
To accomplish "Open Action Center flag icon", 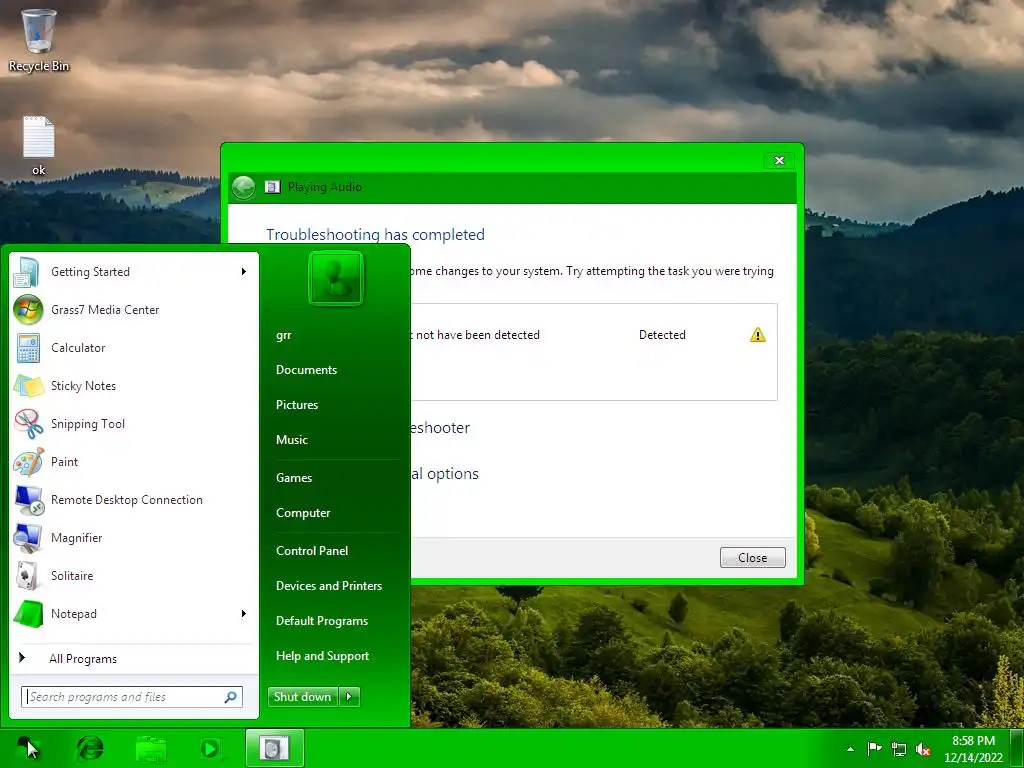I will pos(874,749).
